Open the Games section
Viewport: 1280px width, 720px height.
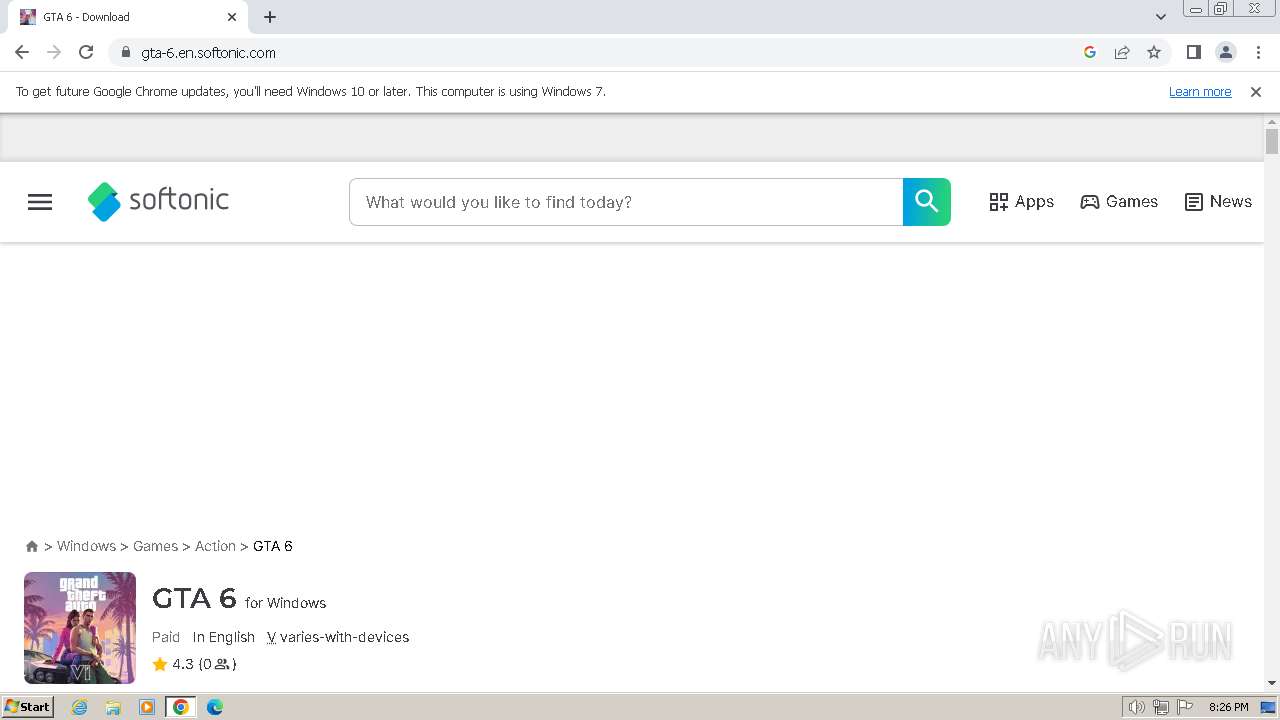point(1119,202)
